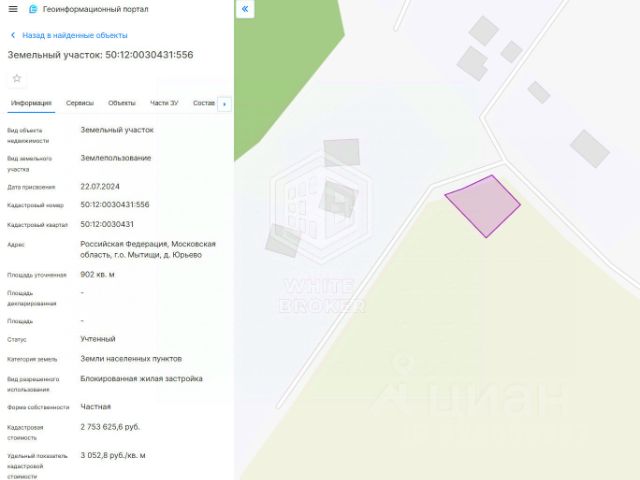Select the Состав tab
The image size is (640, 480).
[204, 103]
